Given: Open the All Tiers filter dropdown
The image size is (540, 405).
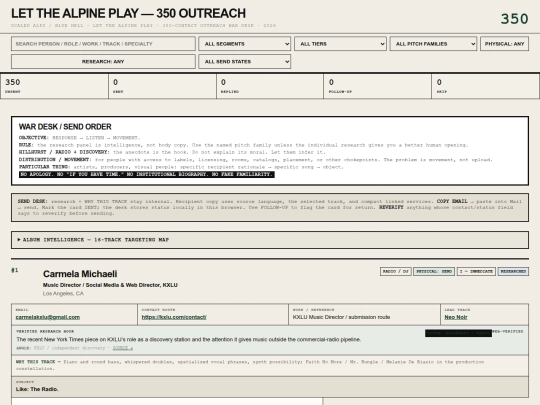Looking at the screenshot, I should coord(340,44).
